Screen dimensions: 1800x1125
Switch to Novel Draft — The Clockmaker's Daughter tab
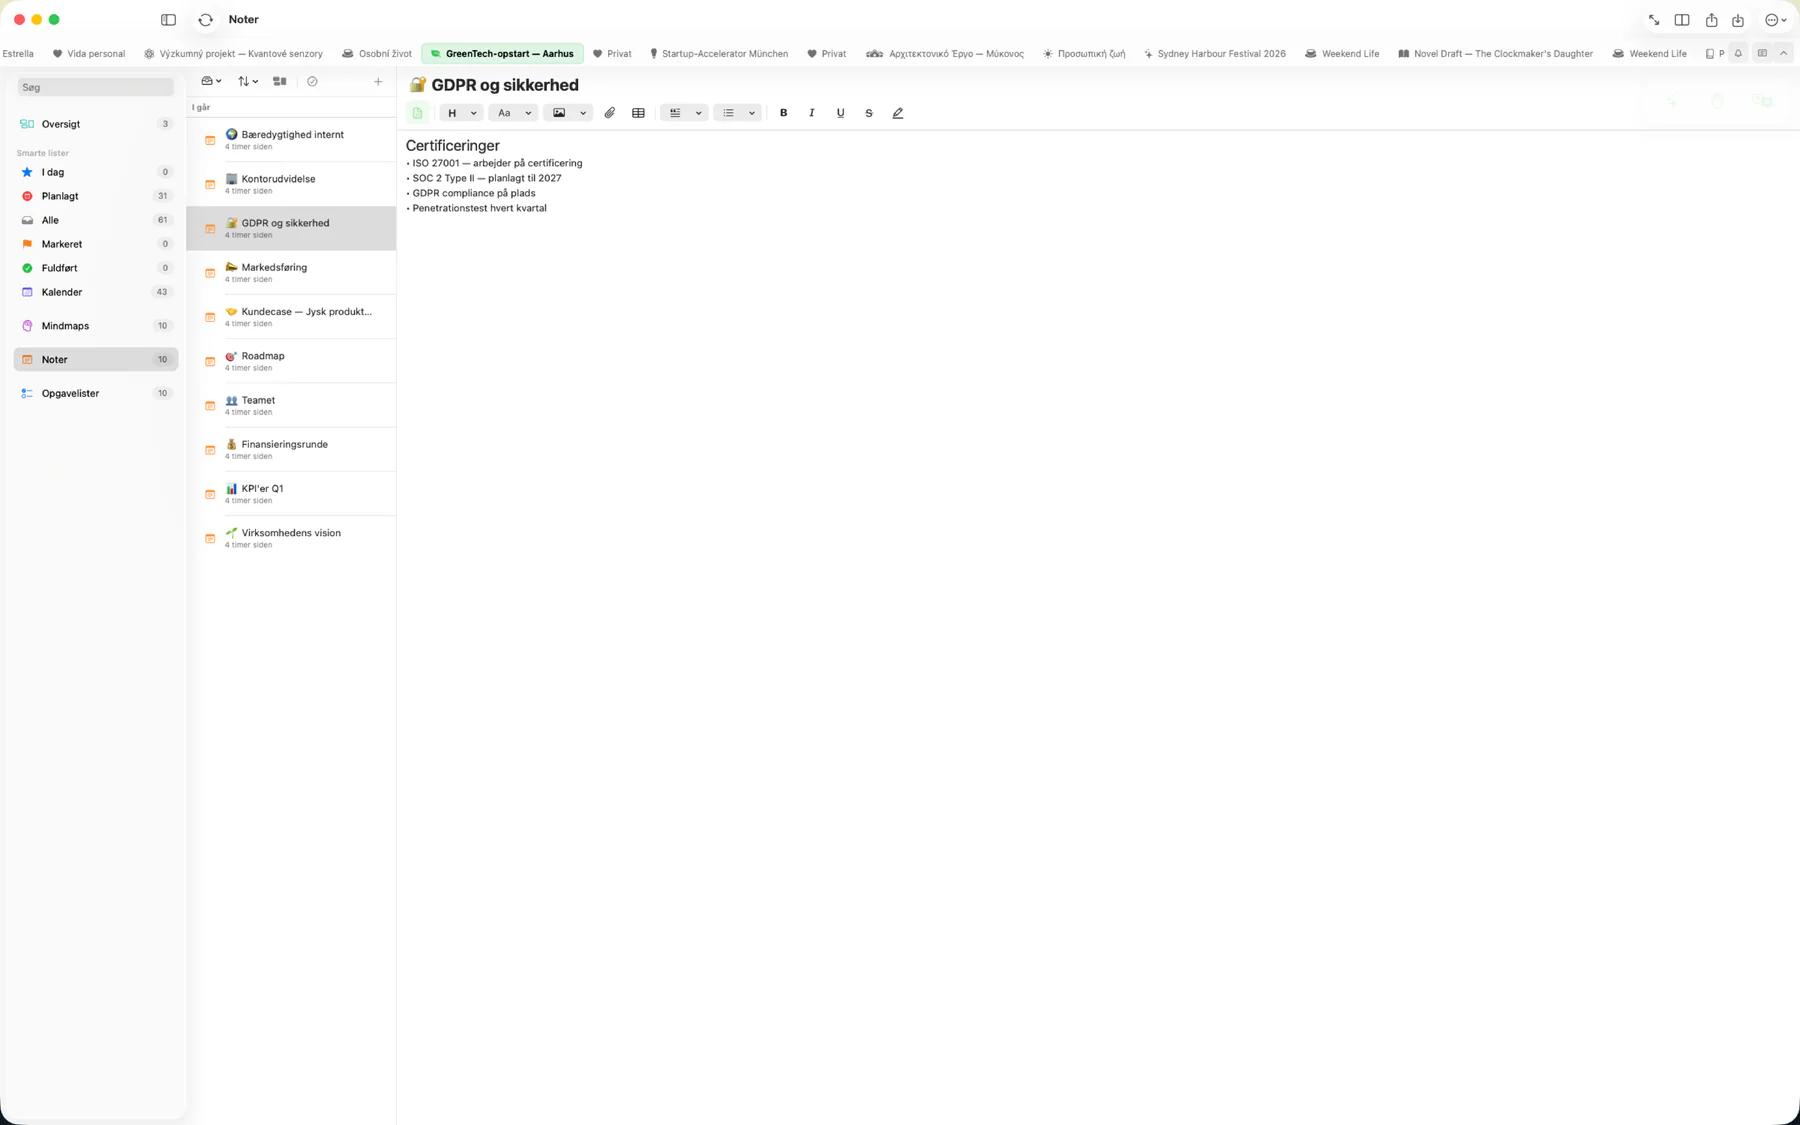pyautogui.click(x=1495, y=54)
